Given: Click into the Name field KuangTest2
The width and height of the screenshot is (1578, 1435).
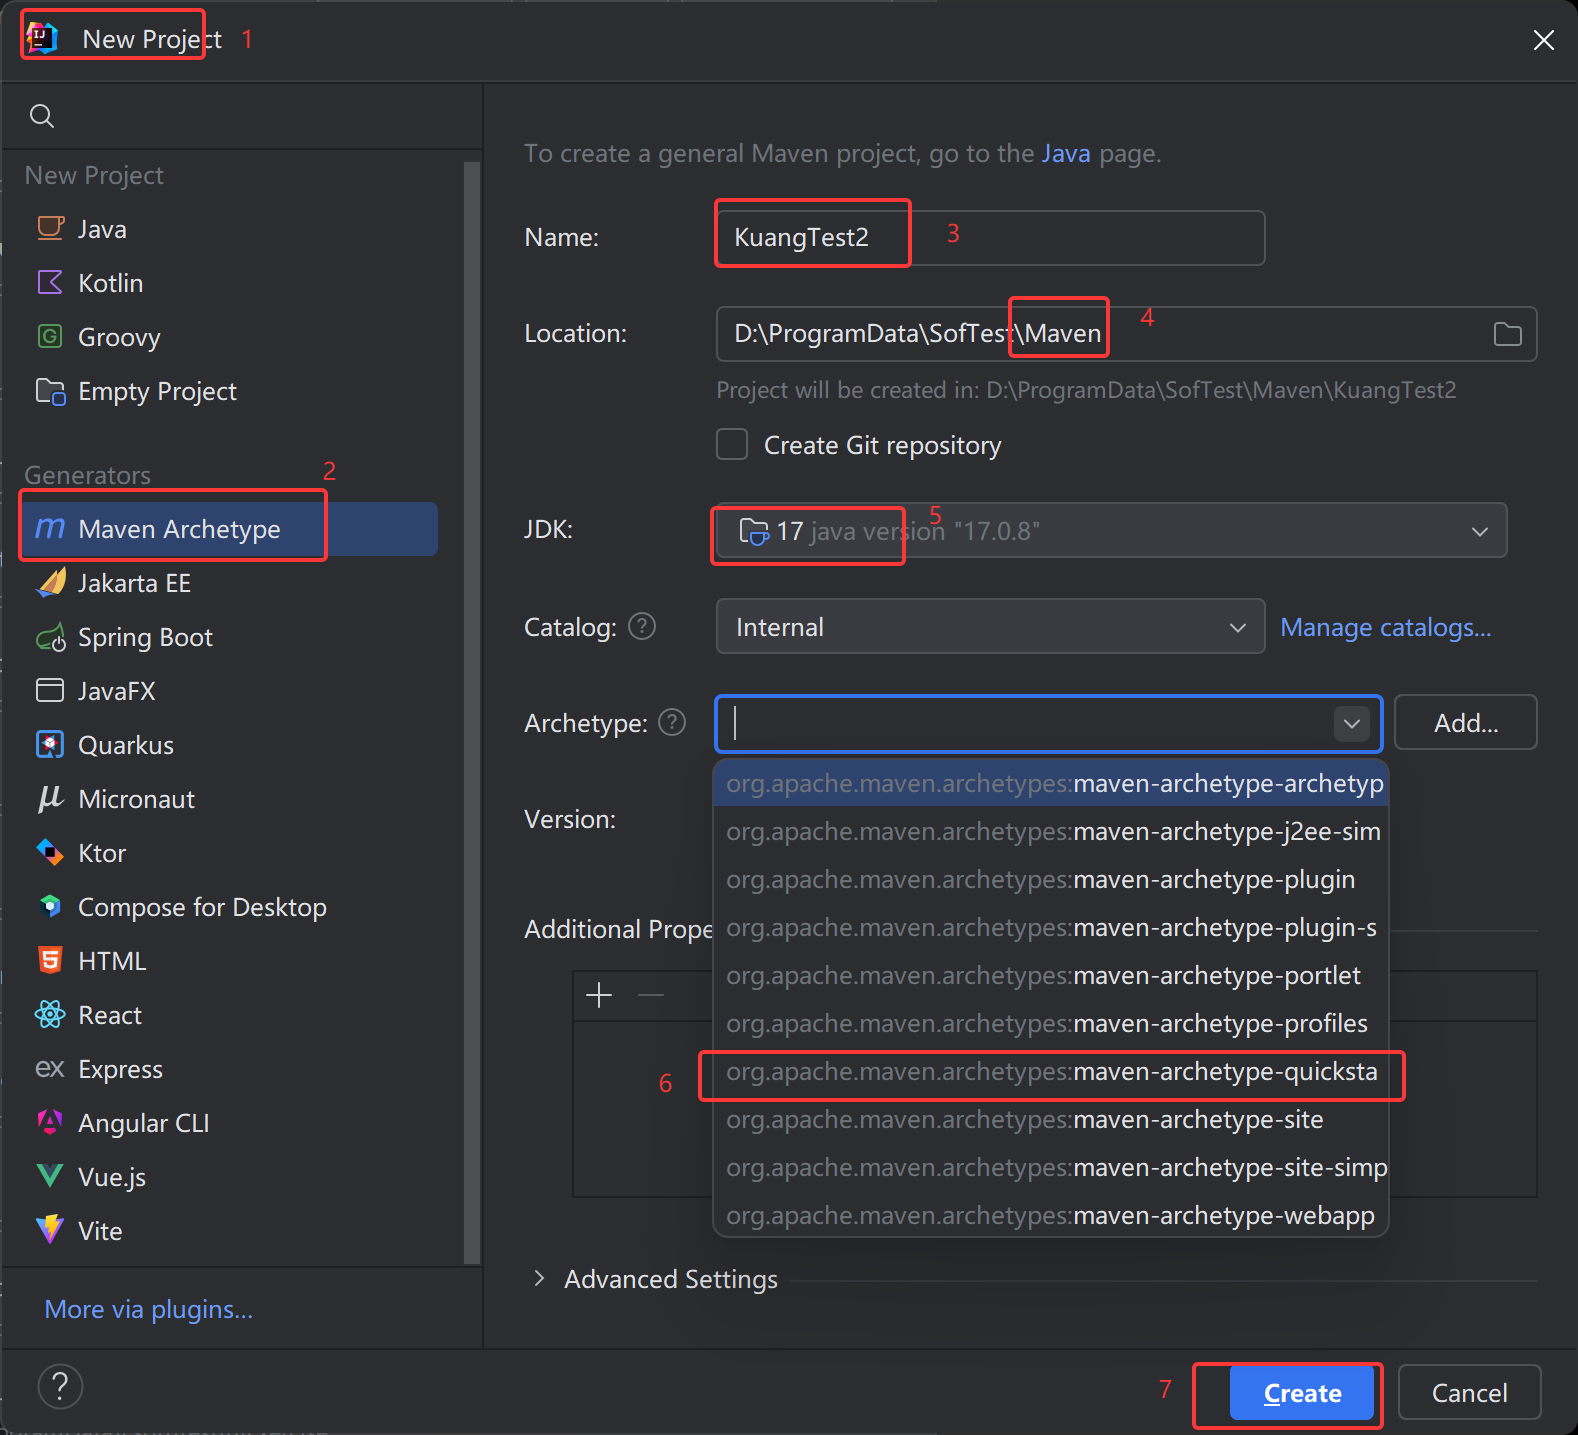Looking at the screenshot, I should click(x=990, y=238).
